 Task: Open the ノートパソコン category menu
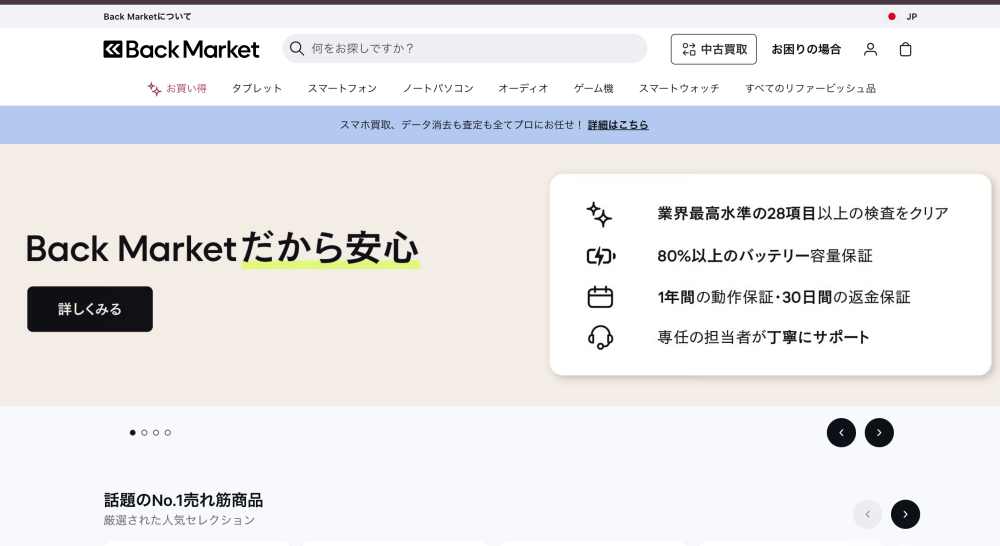pos(438,88)
